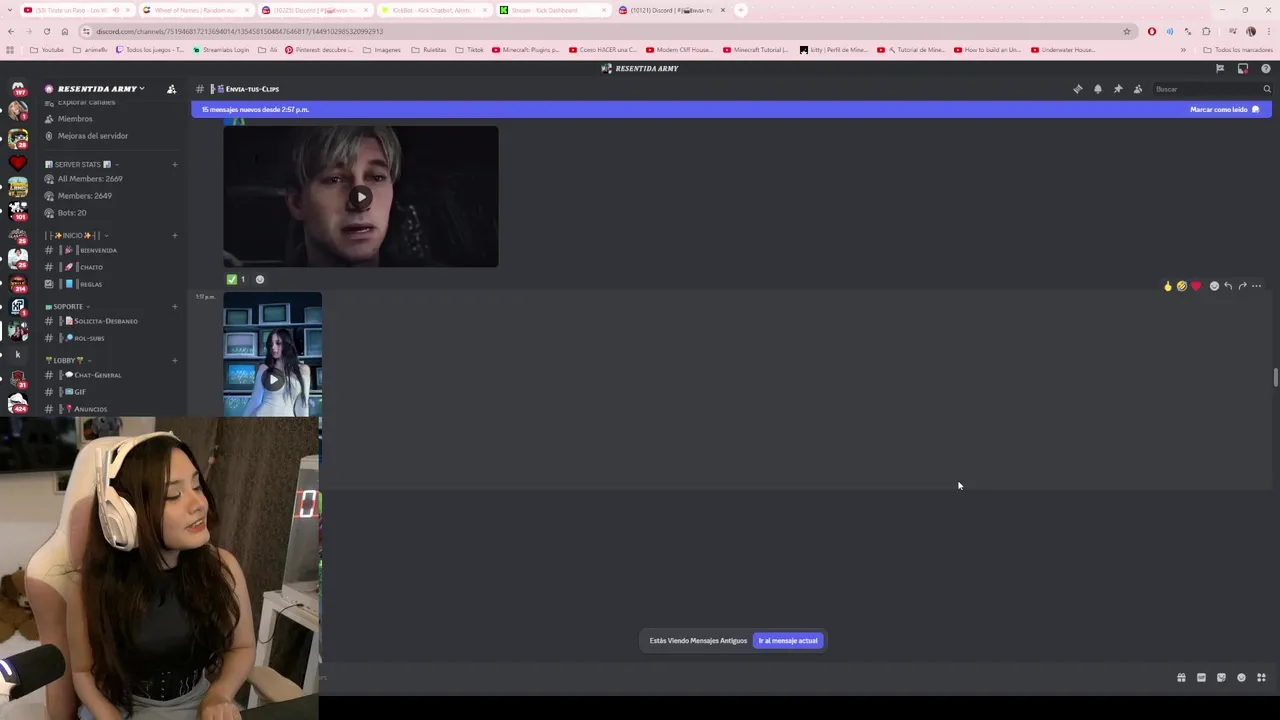Screen dimensions: 1280x720
Task: Add channel to LOBBY category with plus
Action: click(x=175, y=360)
